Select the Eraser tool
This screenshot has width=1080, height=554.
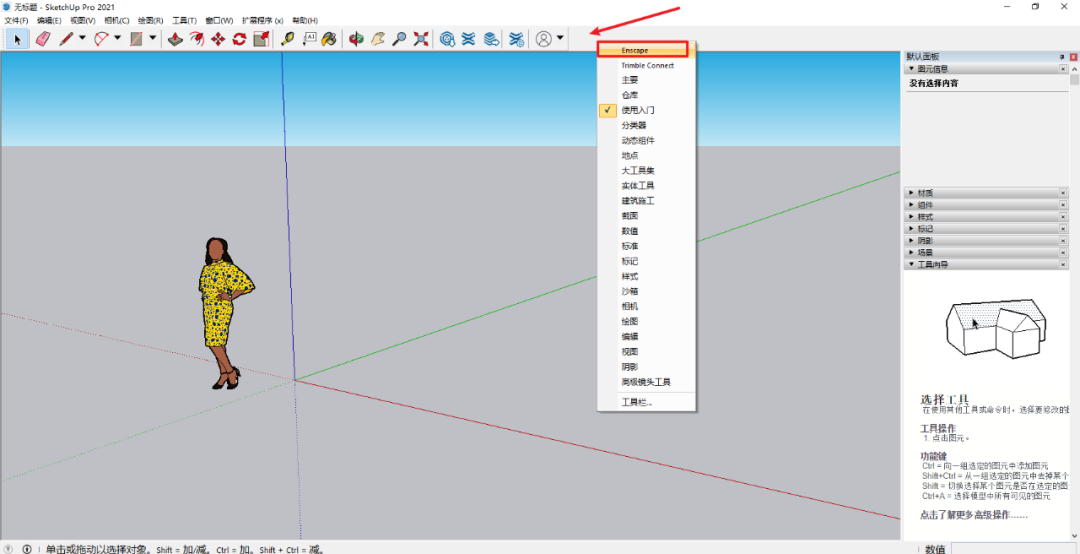point(42,39)
